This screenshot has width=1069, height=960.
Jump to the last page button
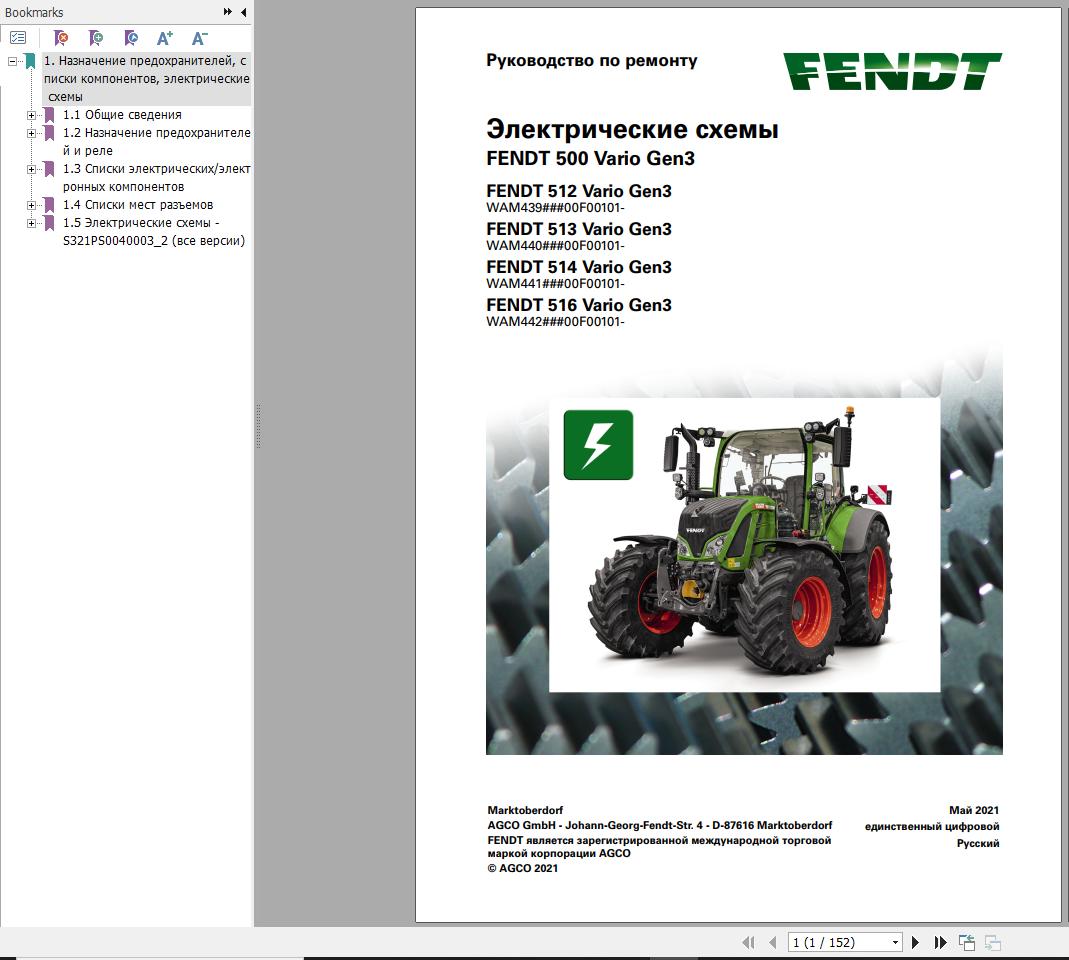coord(940,942)
